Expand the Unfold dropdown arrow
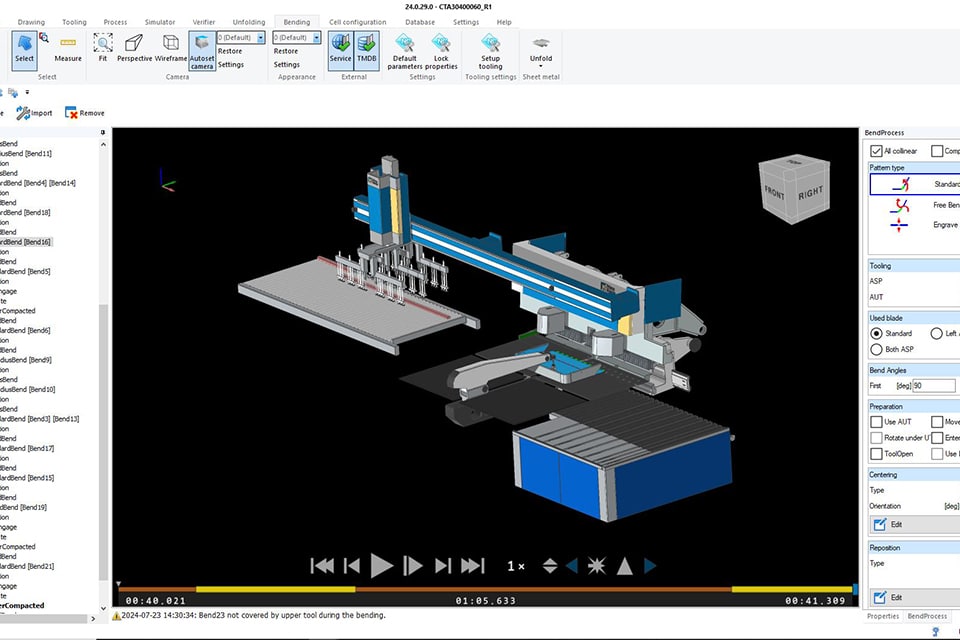Screen dimensions: 960x640 coord(541,67)
